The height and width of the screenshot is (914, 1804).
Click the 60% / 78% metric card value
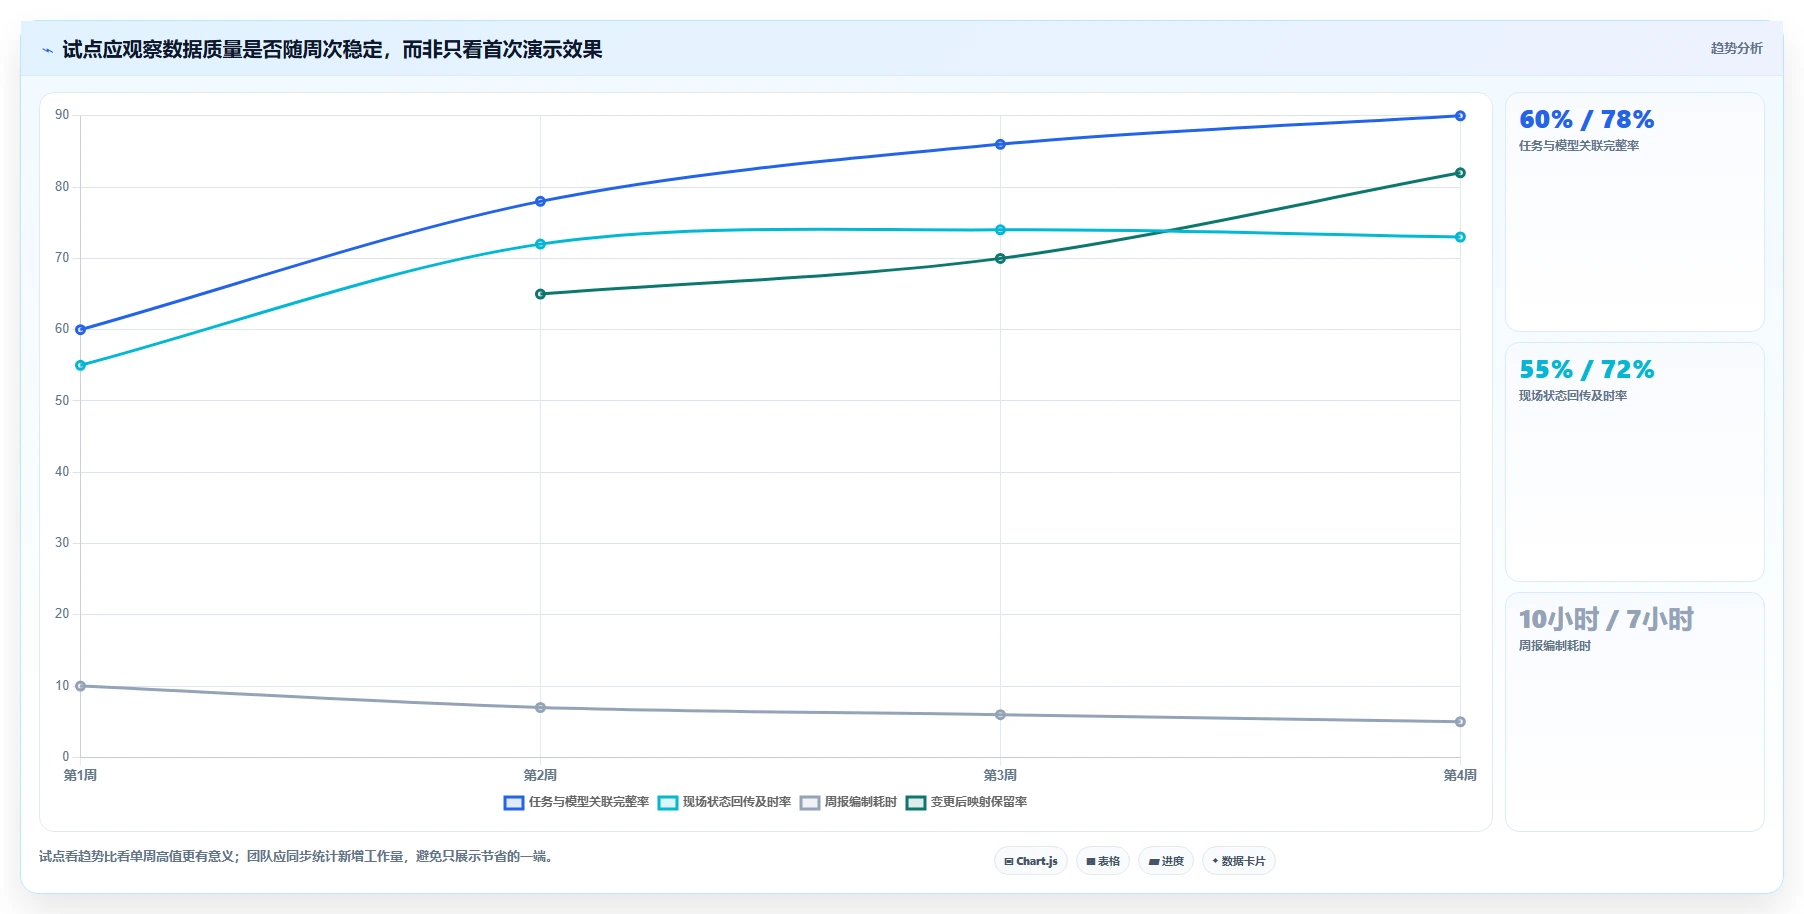pos(1587,120)
